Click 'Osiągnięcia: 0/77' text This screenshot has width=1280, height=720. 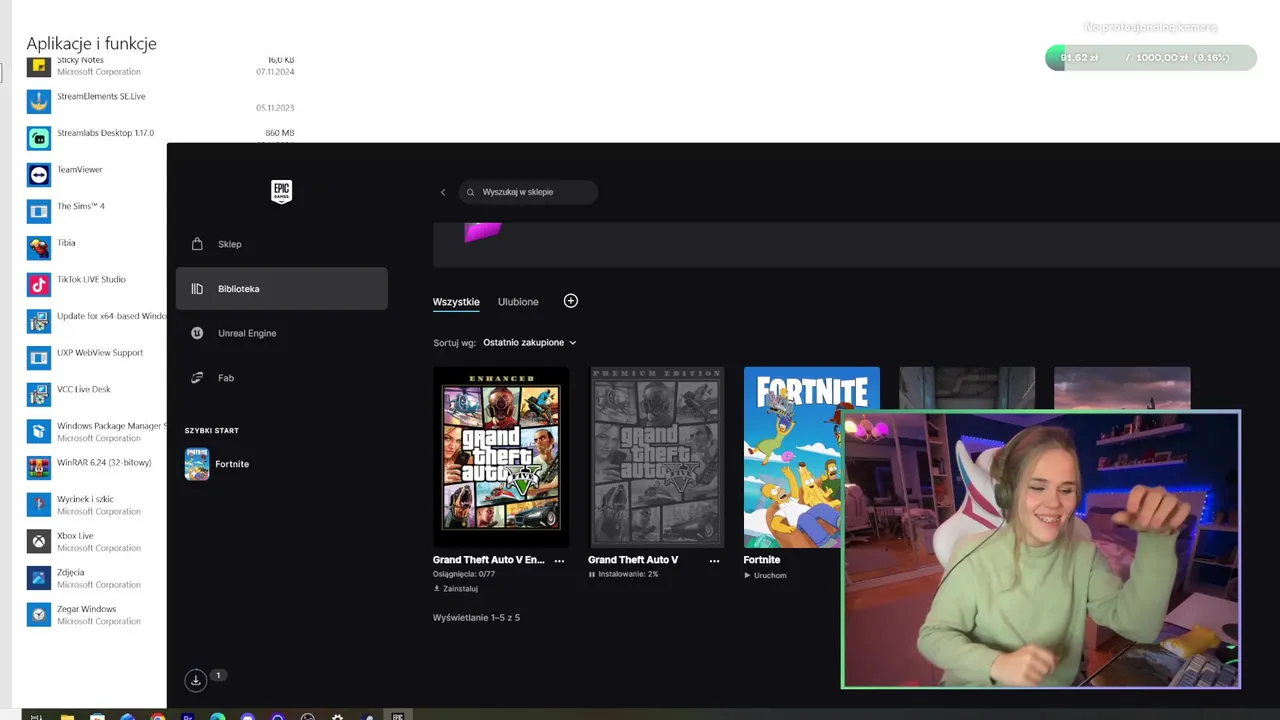click(464, 574)
